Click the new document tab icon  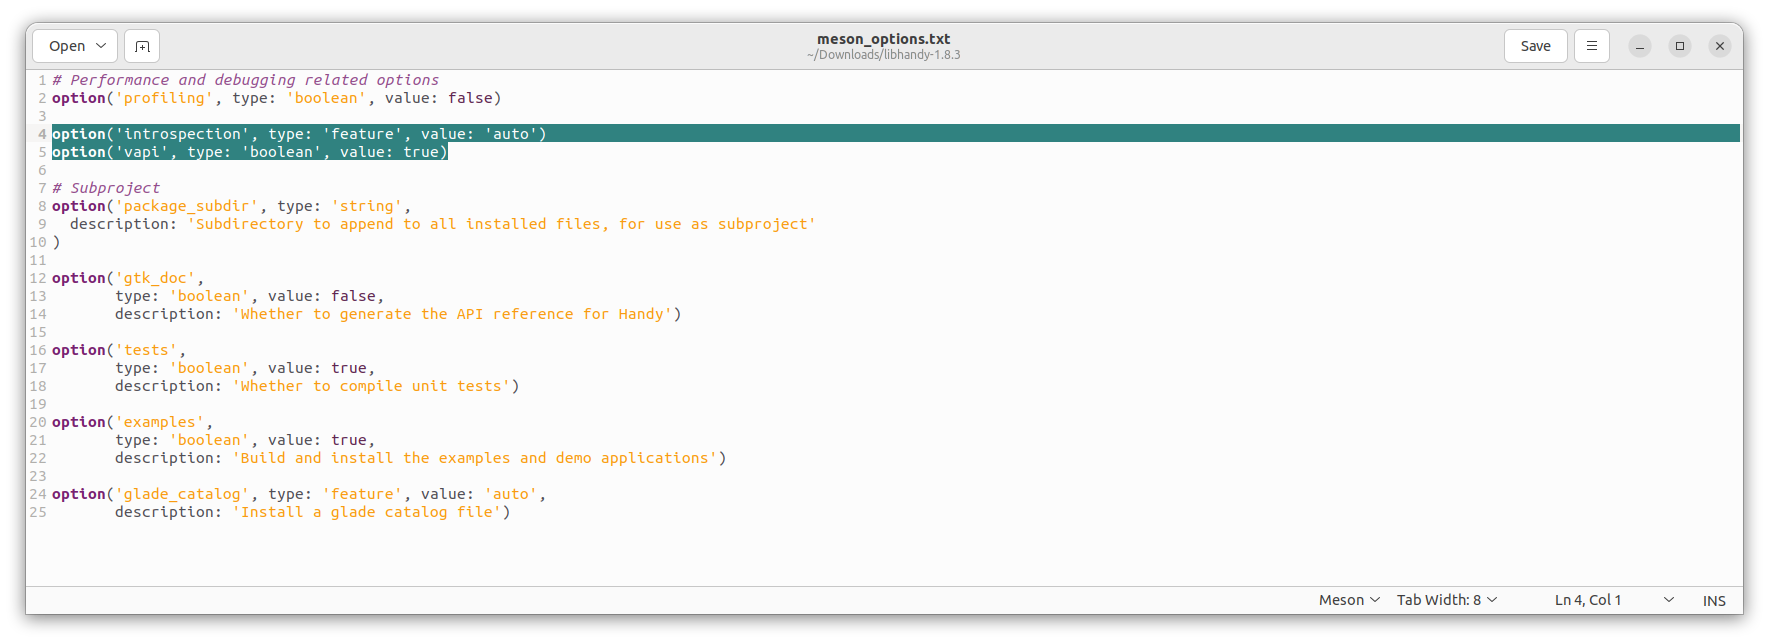coord(142,46)
